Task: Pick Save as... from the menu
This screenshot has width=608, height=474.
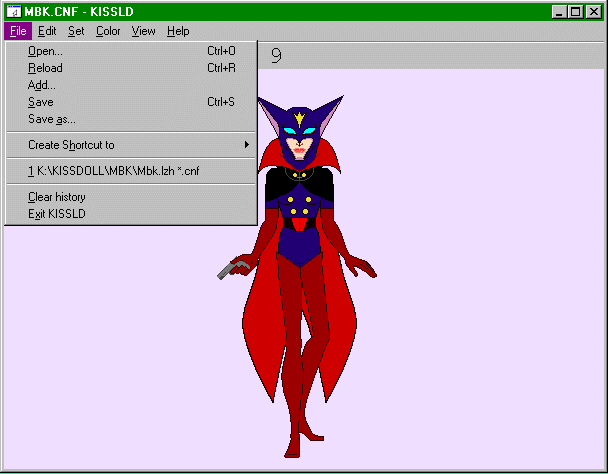Action: [x=52, y=119]
